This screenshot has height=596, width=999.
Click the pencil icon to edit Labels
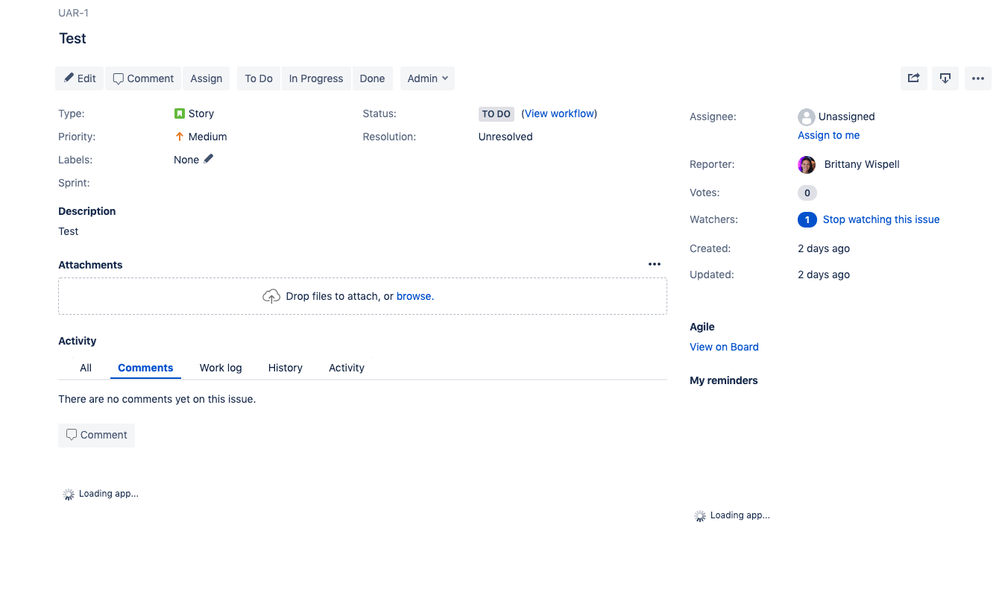[x=208, y=159]
